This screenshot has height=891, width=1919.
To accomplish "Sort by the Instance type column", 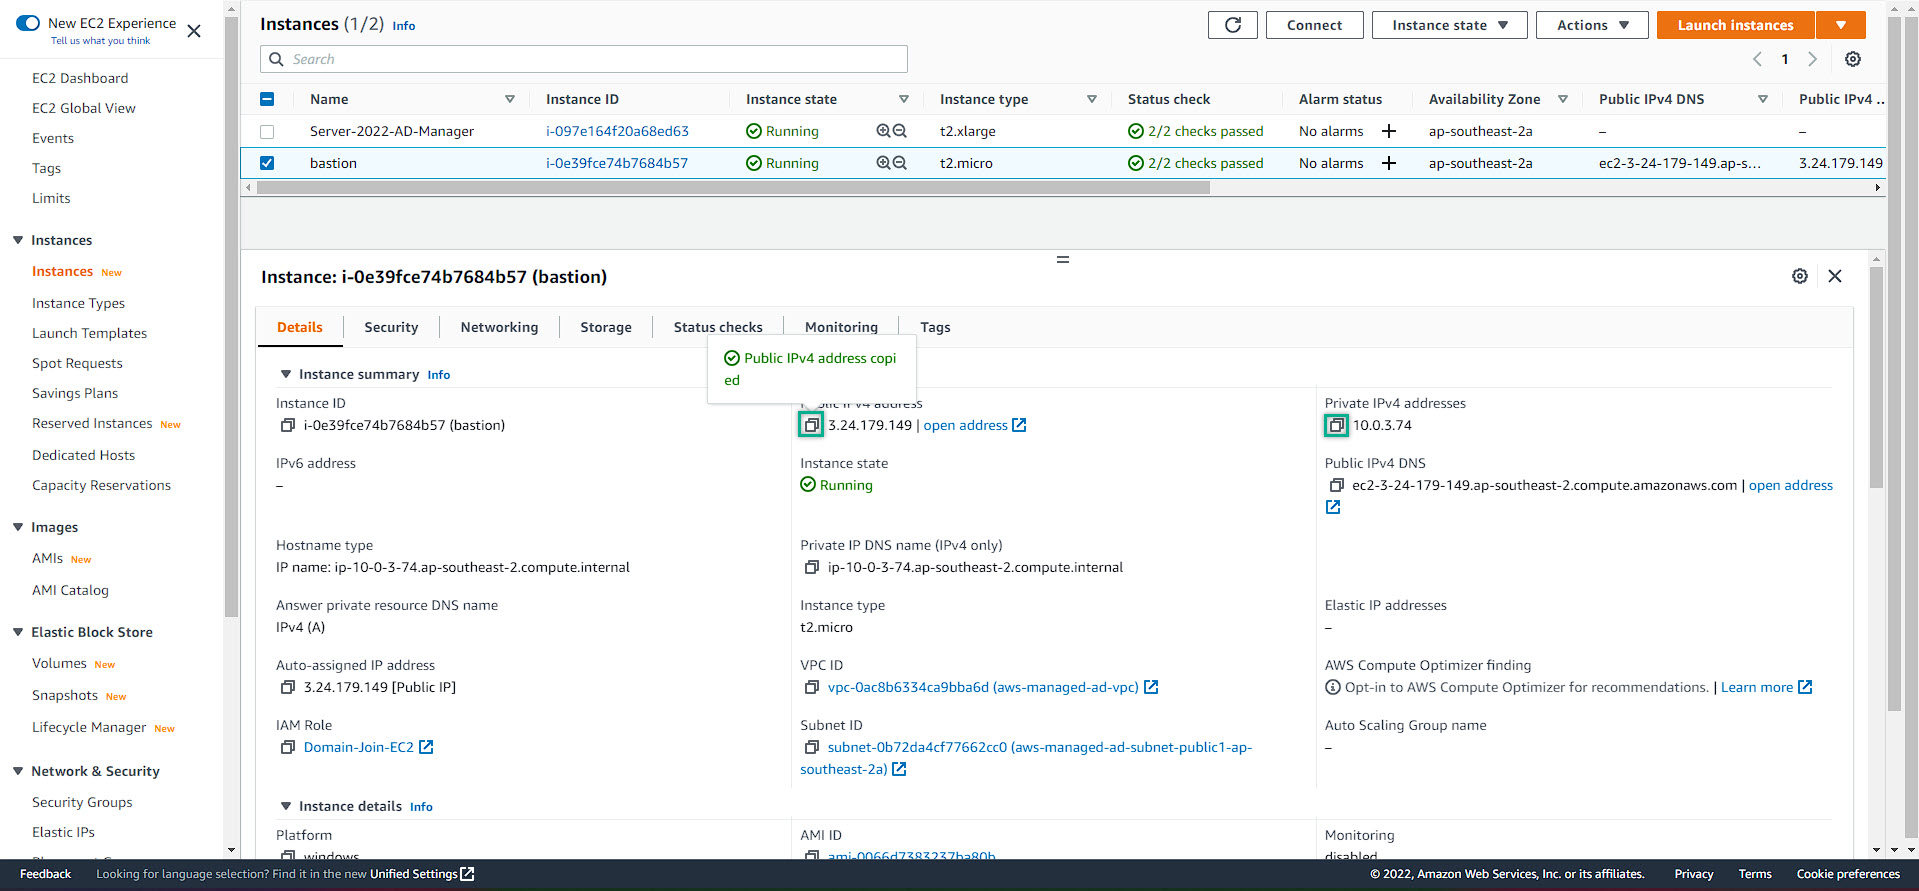I will click(x=1092, y=99).
